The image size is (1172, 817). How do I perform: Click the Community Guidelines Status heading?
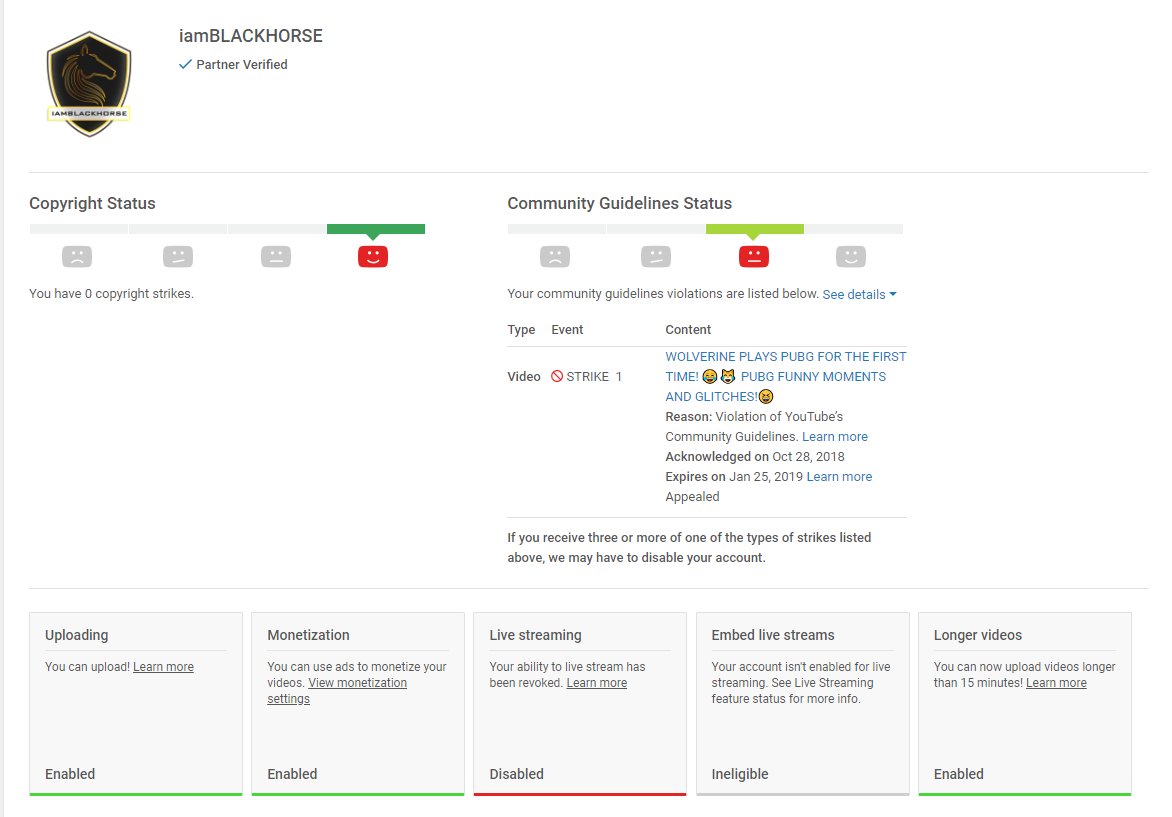tap(620, 203)
